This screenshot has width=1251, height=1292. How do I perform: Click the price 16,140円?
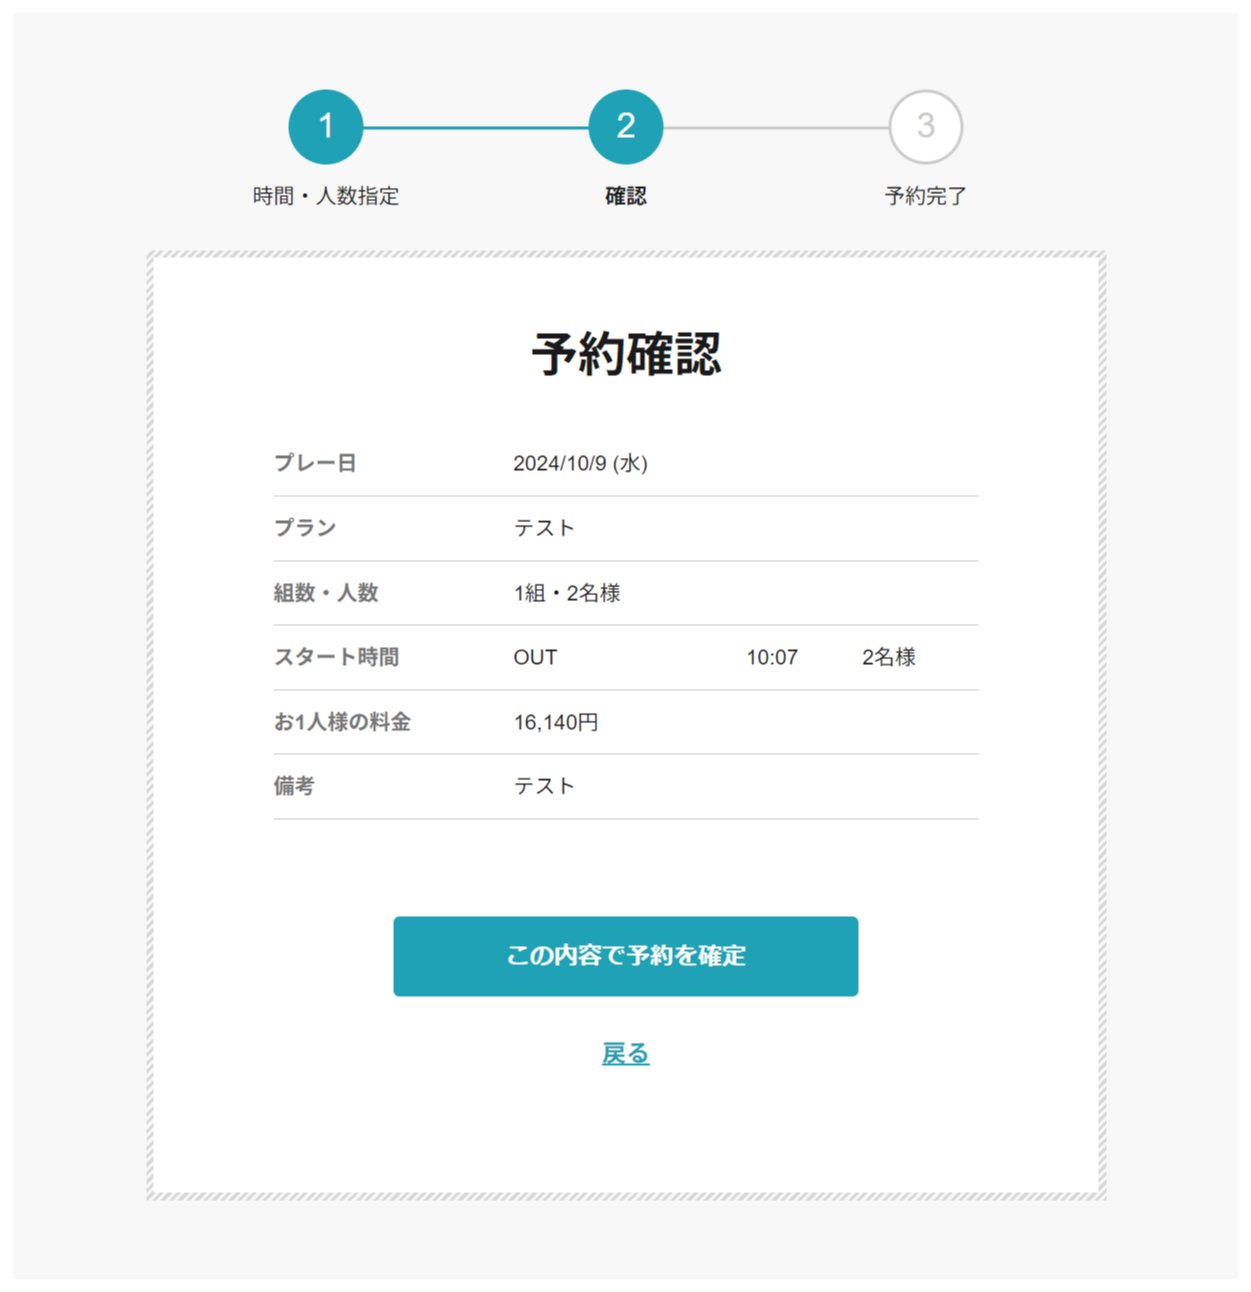(556, 722)
